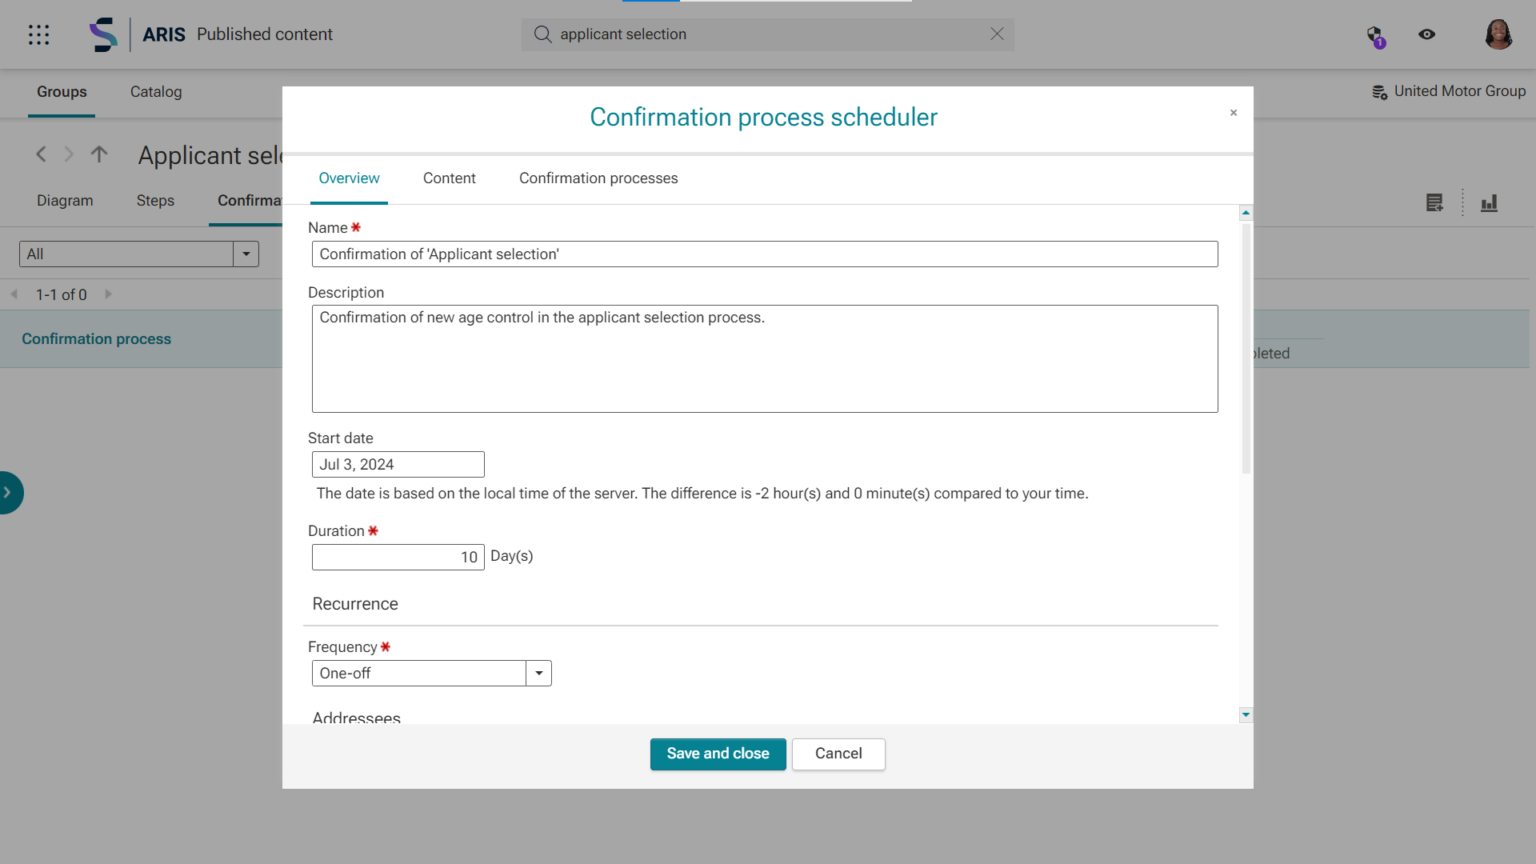Click the database icon beside United Motor Group
Image resolution: width=1536 pixels, height=864 pixels.
pyautogui.click(x=1378, y=90)
